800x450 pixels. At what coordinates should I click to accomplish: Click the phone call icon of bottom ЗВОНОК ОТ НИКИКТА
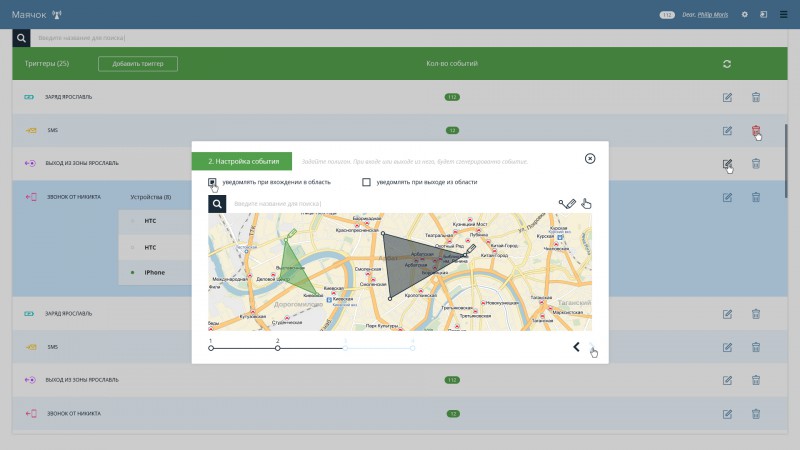(x=31, y=413)
